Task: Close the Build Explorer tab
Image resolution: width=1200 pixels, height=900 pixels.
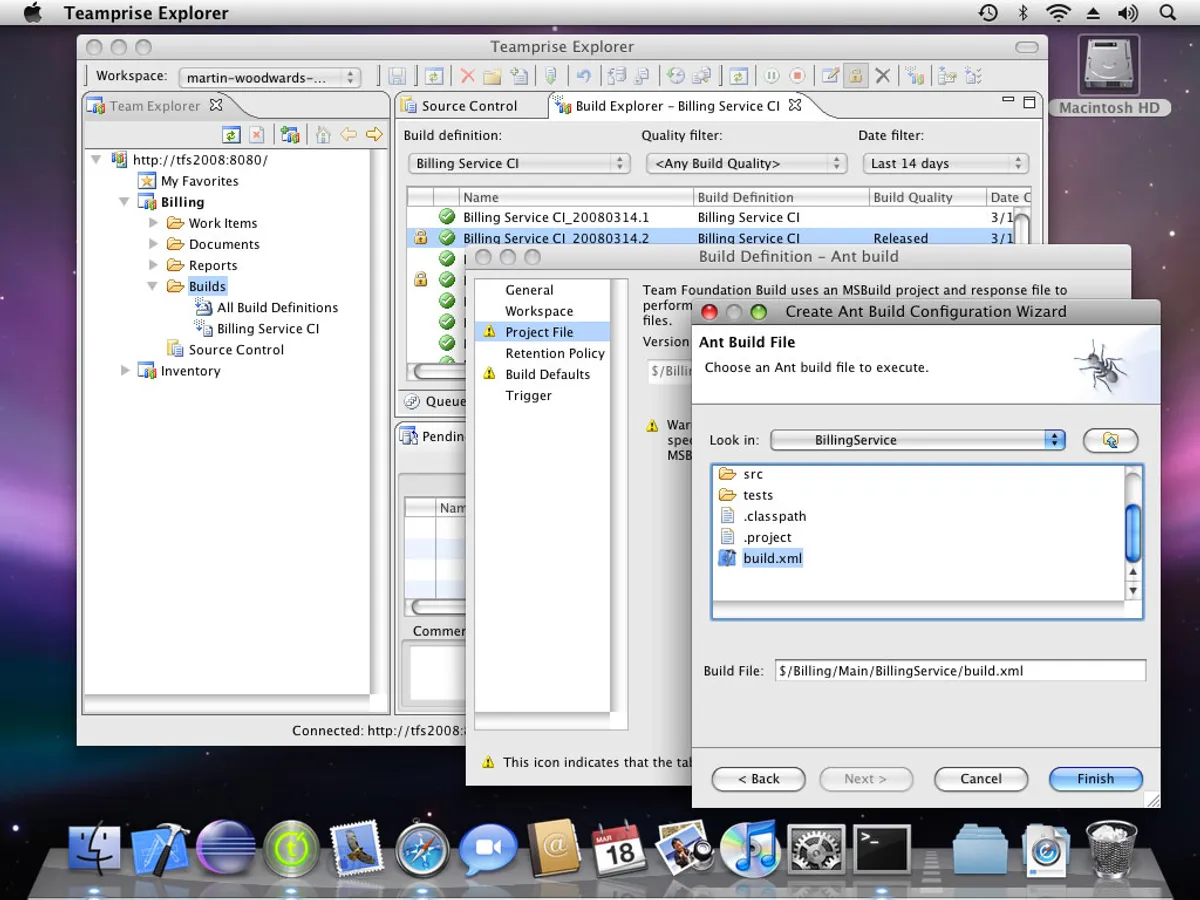Action: coord(795,104)
